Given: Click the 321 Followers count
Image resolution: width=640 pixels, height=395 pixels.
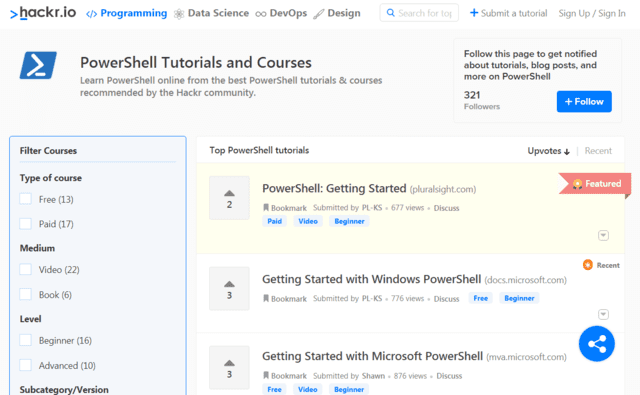Looking at the screenshot, I should (482, 100).
